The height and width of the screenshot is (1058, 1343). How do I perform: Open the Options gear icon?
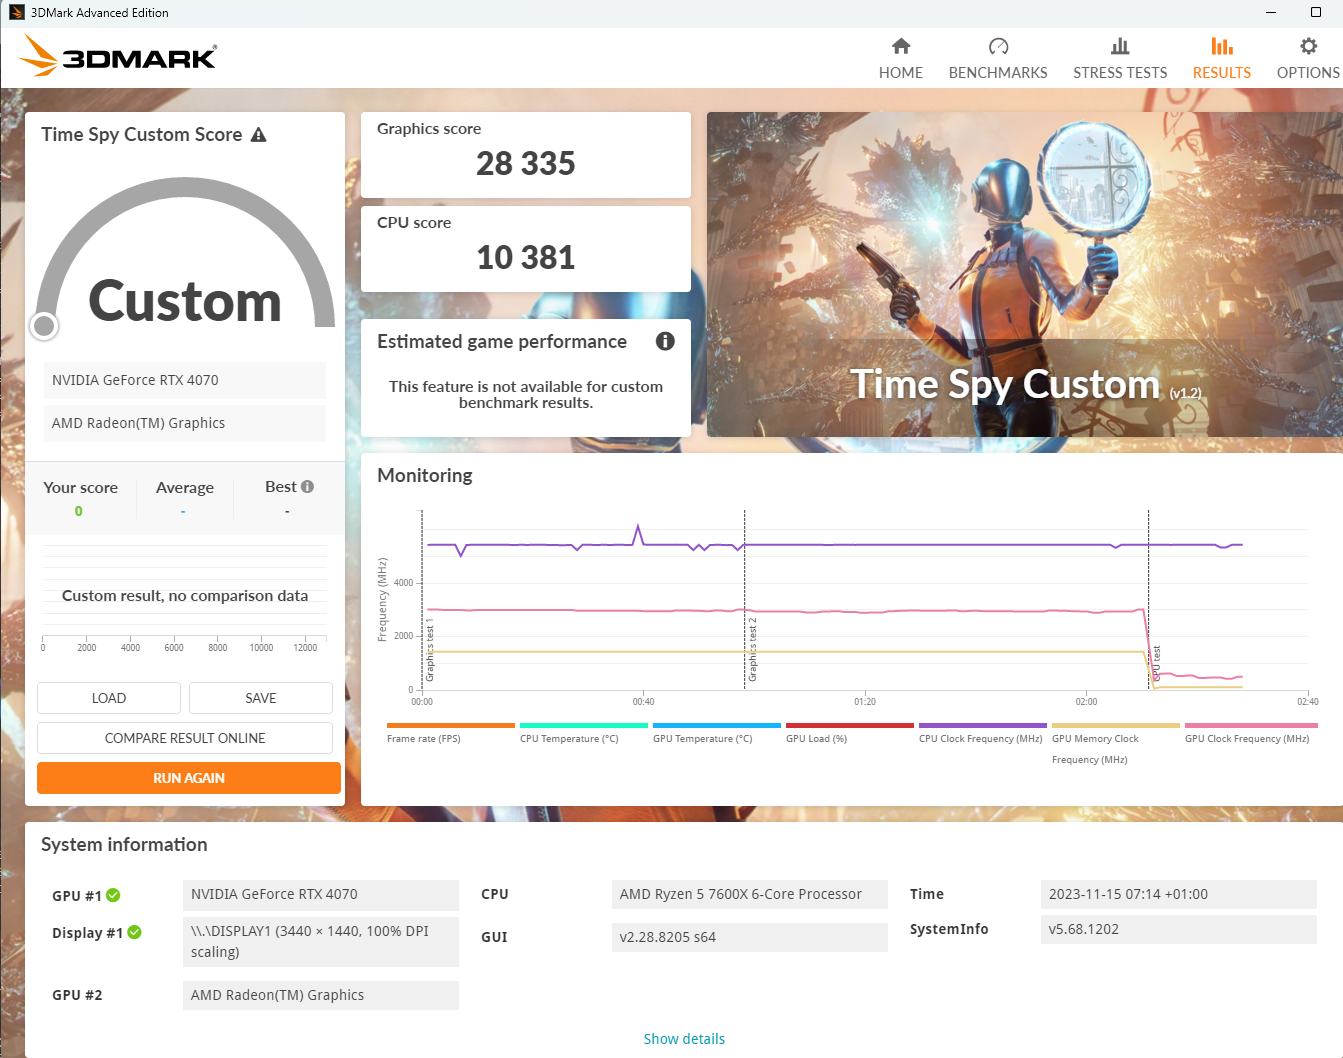(1308, 46)
